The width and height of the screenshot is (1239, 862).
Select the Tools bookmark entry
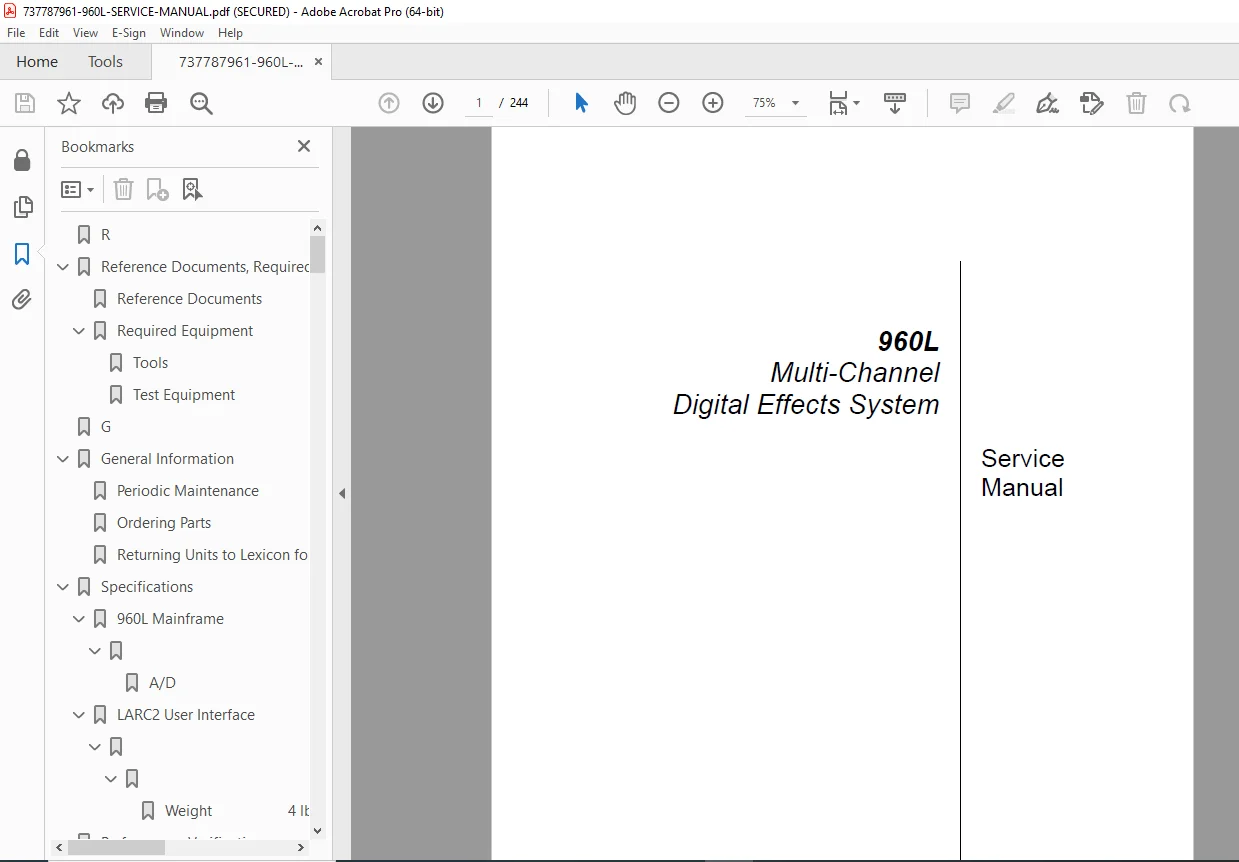150,363
